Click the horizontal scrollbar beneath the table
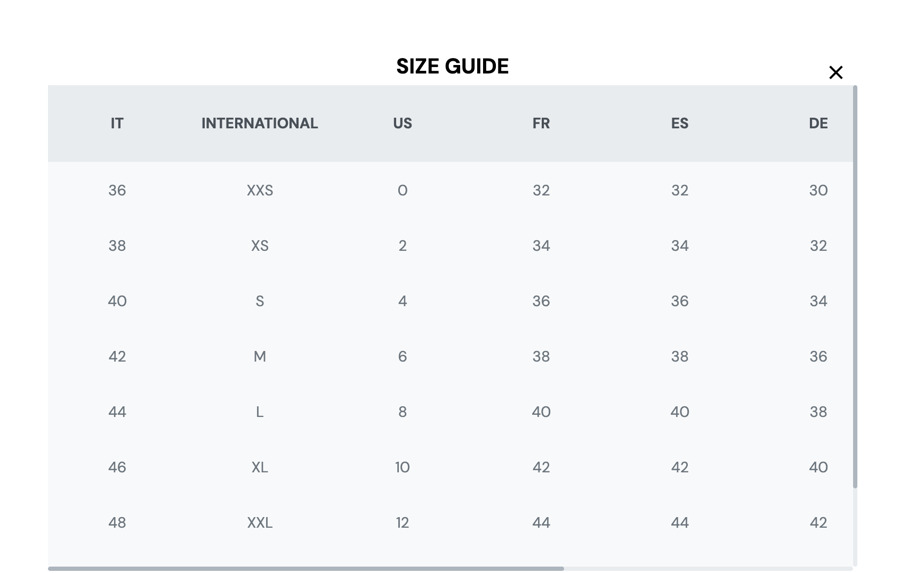900x573 pixels. (x=306, y=568)
